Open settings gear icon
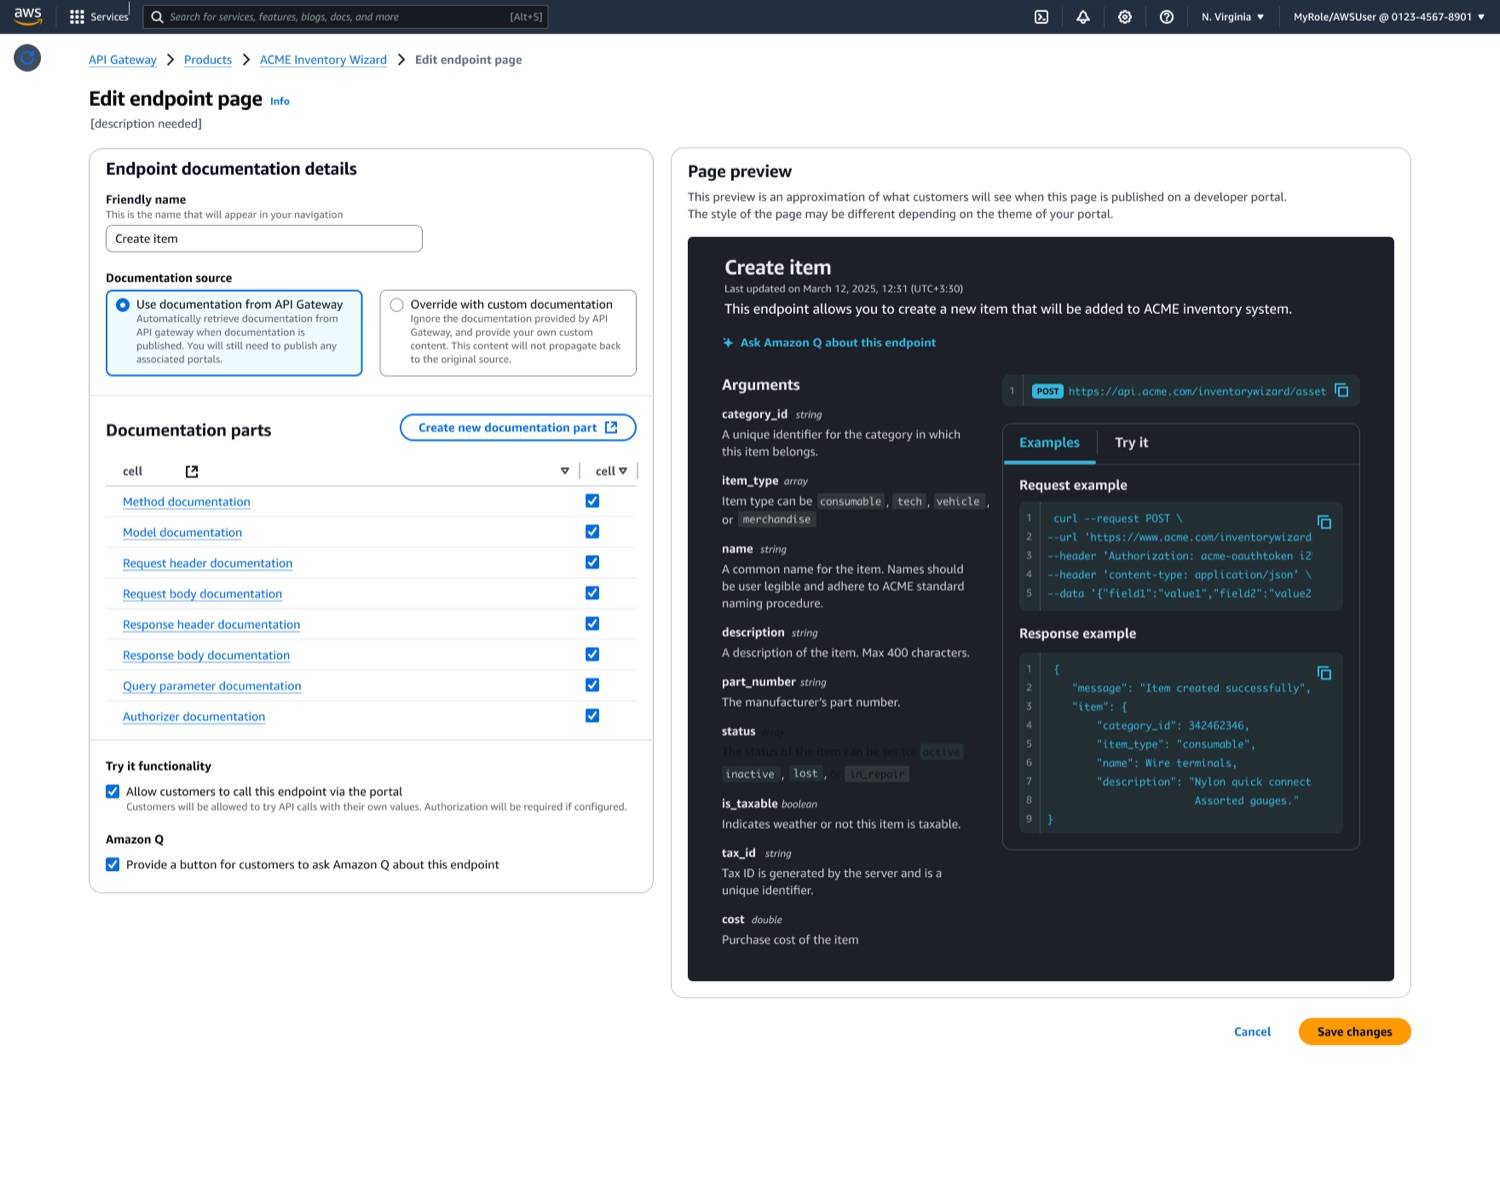 coord(1125,17)
